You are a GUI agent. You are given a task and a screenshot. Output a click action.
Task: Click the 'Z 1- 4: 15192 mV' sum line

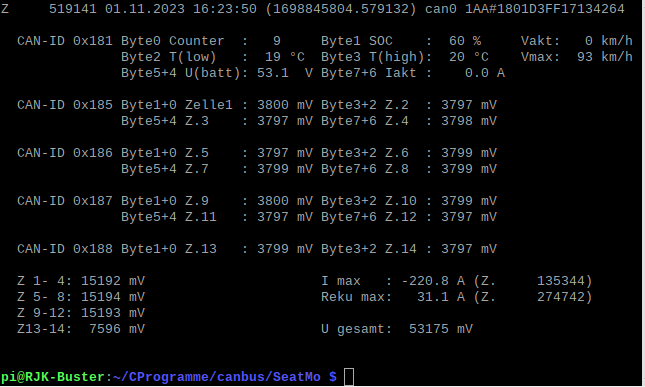click(81, 281)
